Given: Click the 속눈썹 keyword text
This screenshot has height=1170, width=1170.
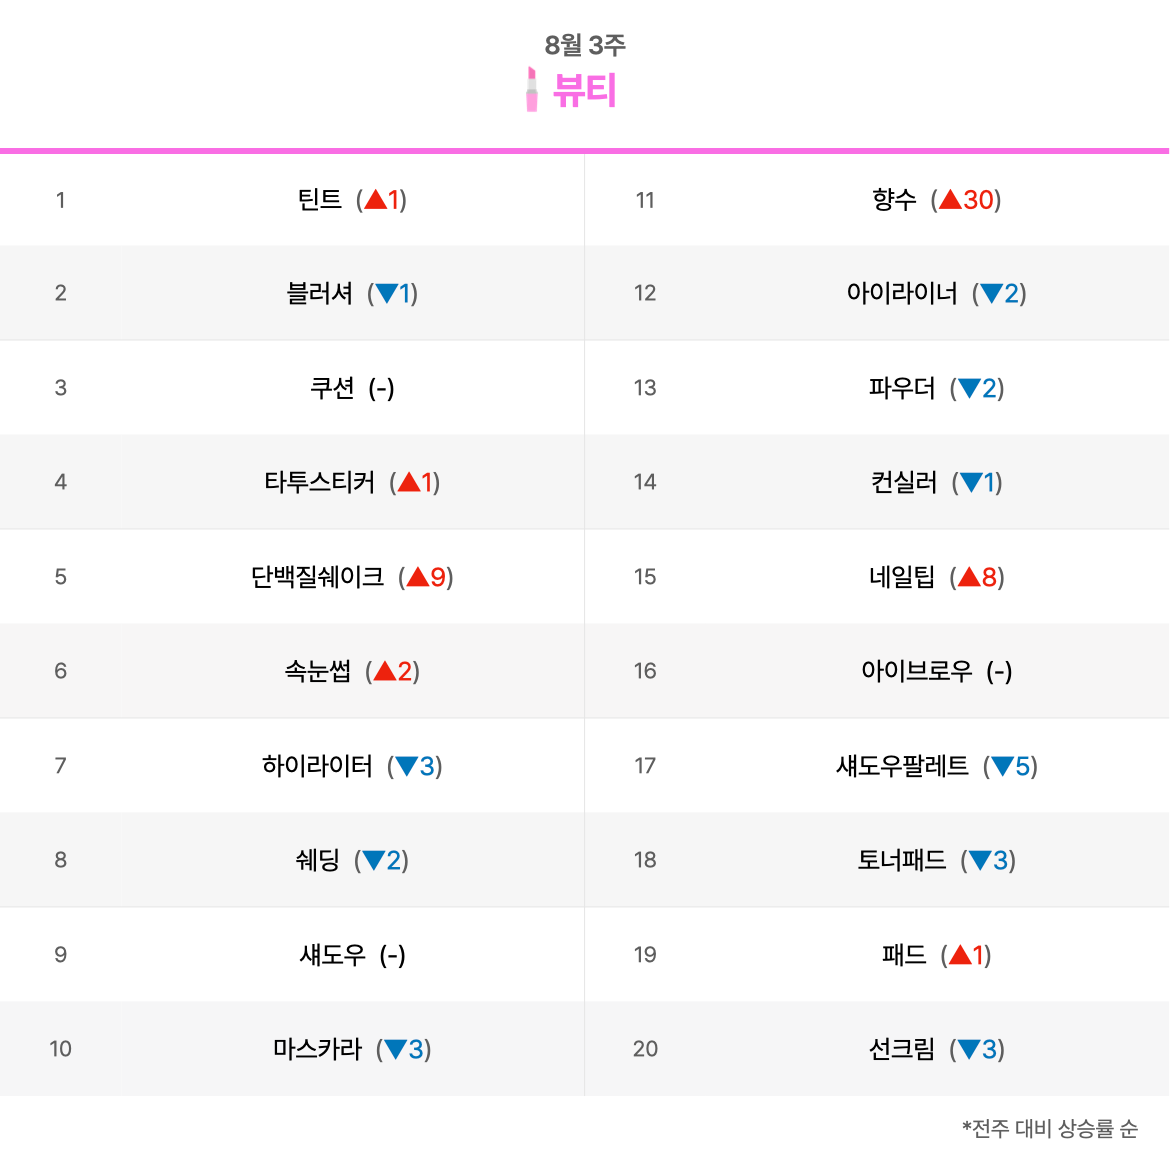Looking at the screenshot, I should [x=317, y=671].
